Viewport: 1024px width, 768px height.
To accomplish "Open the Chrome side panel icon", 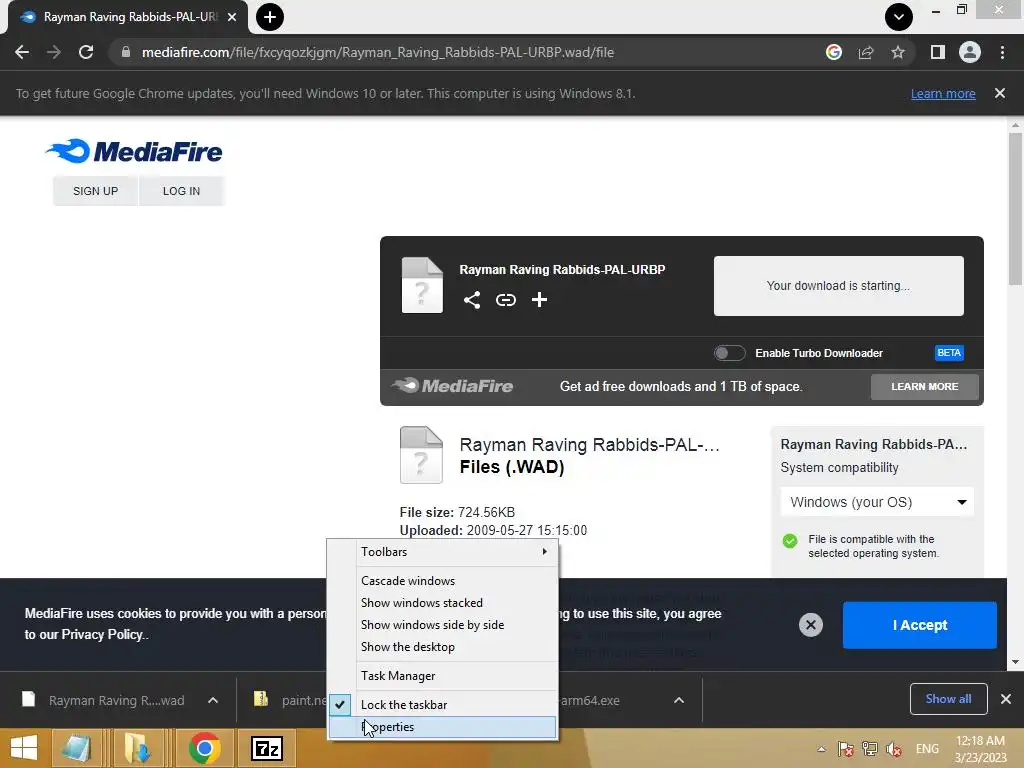I will point(938,52).
